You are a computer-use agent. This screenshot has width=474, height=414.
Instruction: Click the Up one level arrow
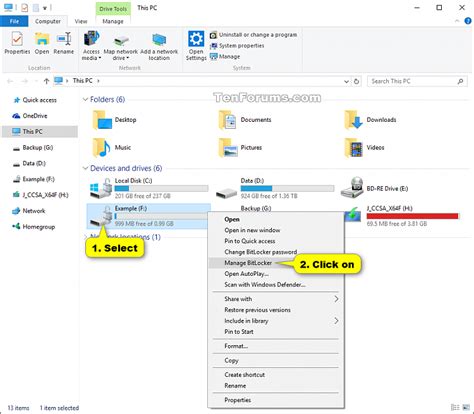[x=46, y=81]
